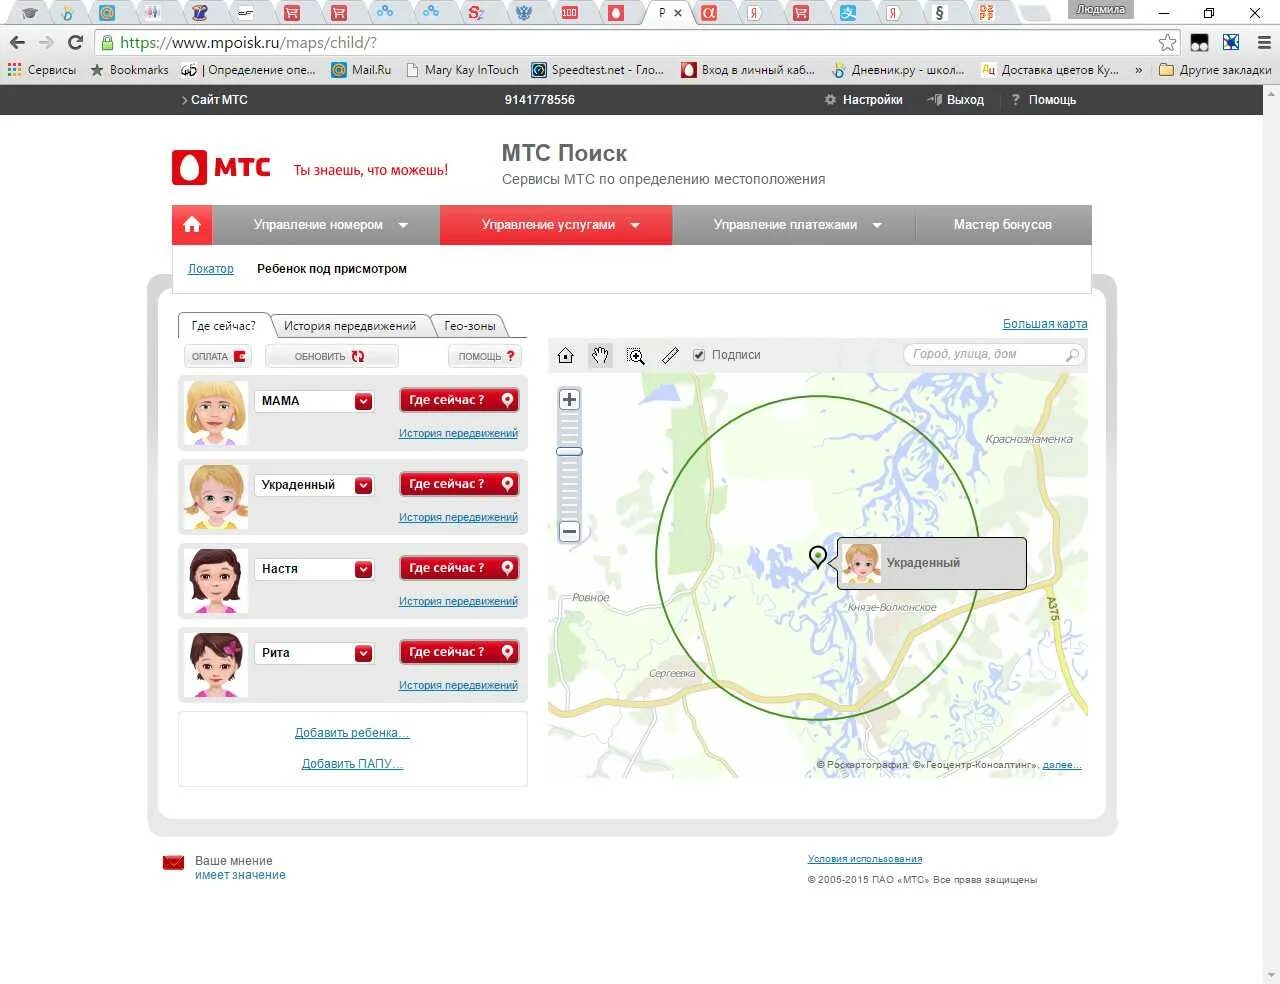Screen dimensions: 1280x984
Task: Open the Chrome menu icon
Action: [x=1264, y=42]
